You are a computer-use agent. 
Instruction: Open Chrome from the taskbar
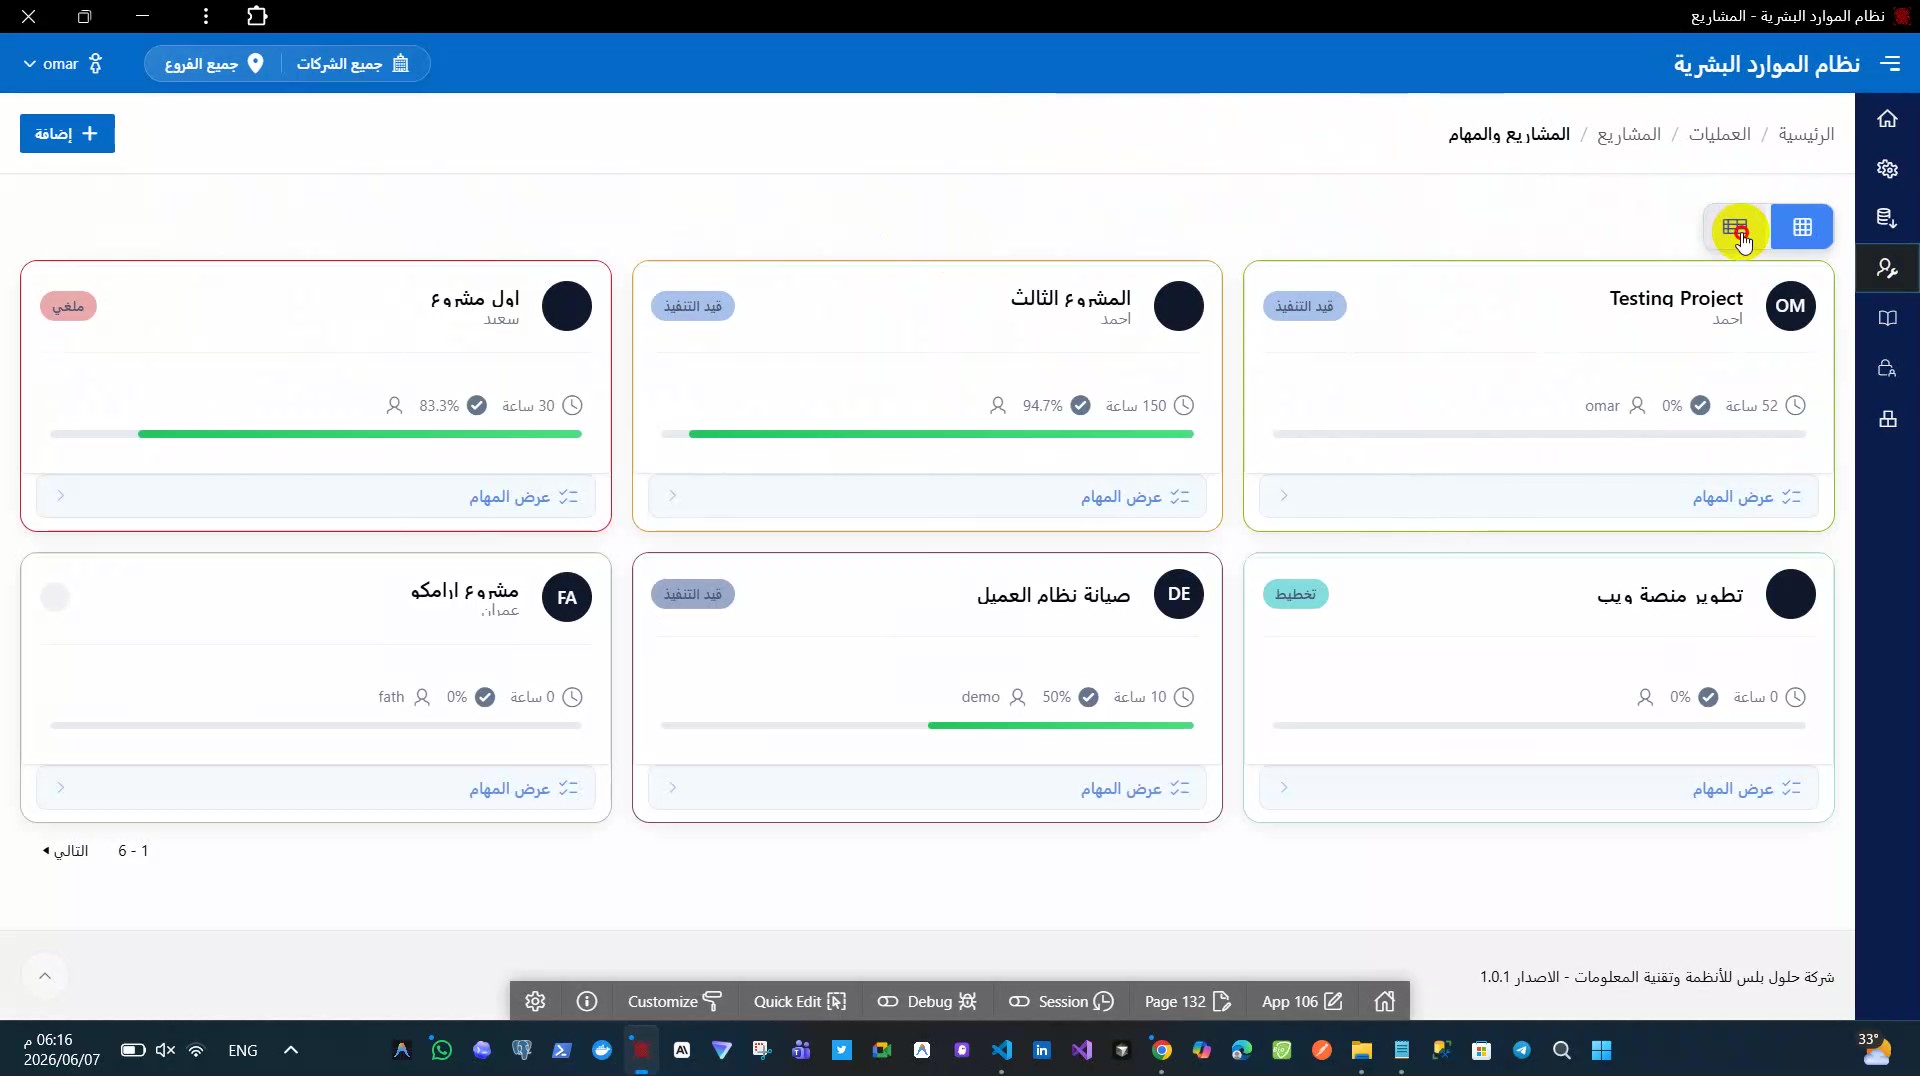tap(1161, 1050)
